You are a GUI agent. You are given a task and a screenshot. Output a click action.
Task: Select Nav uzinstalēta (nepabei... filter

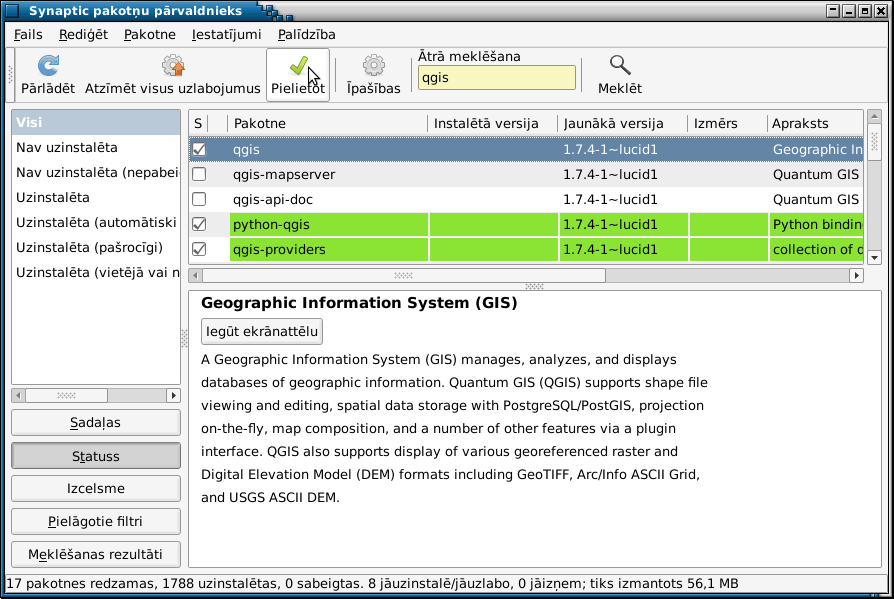coord(96,173)
